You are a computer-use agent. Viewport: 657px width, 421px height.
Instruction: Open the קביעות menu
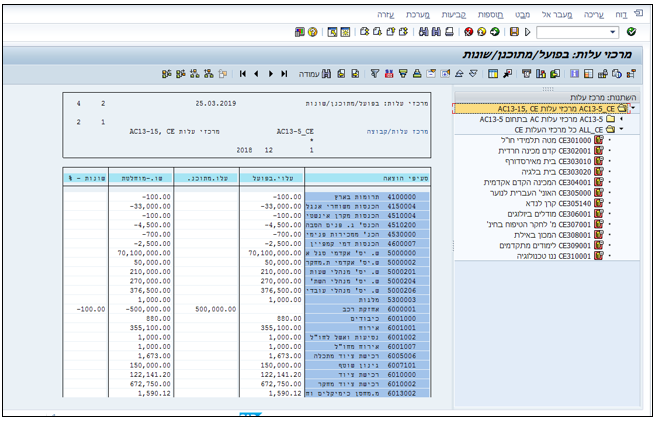[454, 15]
